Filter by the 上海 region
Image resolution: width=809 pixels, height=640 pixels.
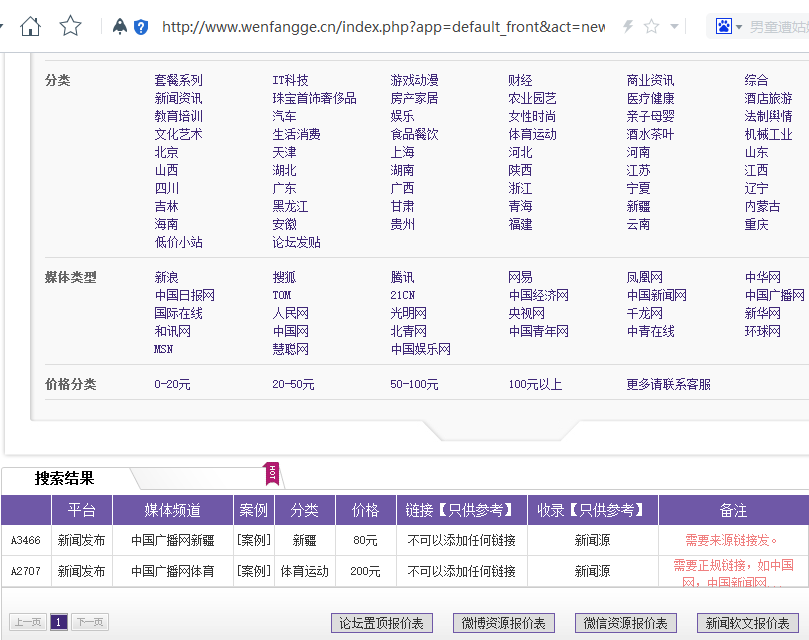click(402, 153)
